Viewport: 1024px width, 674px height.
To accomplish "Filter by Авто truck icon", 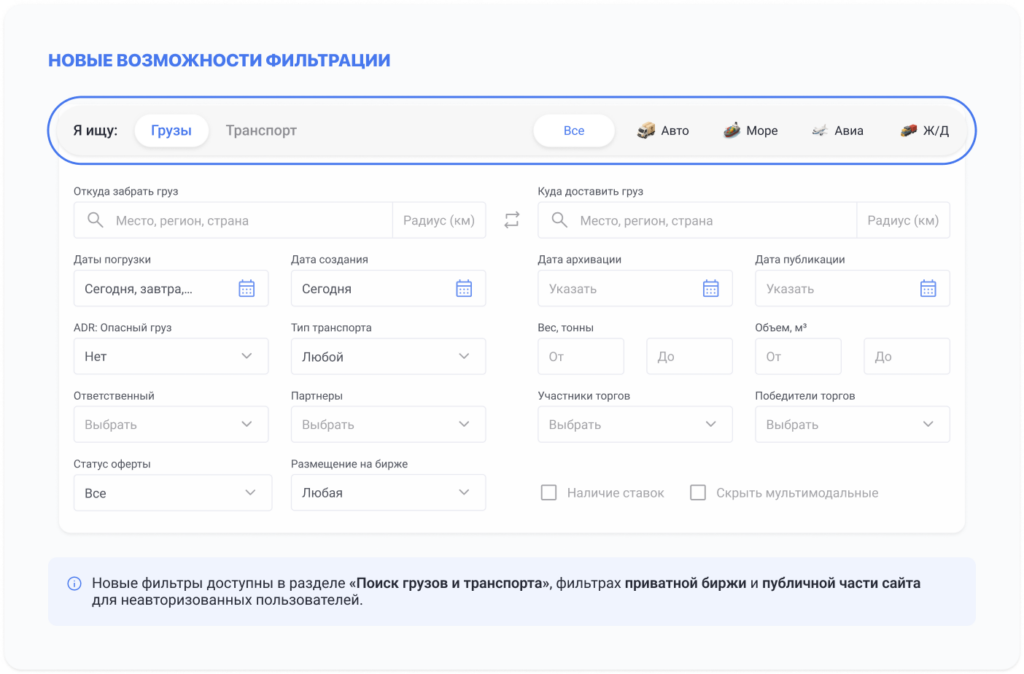I will coord(646,130).
